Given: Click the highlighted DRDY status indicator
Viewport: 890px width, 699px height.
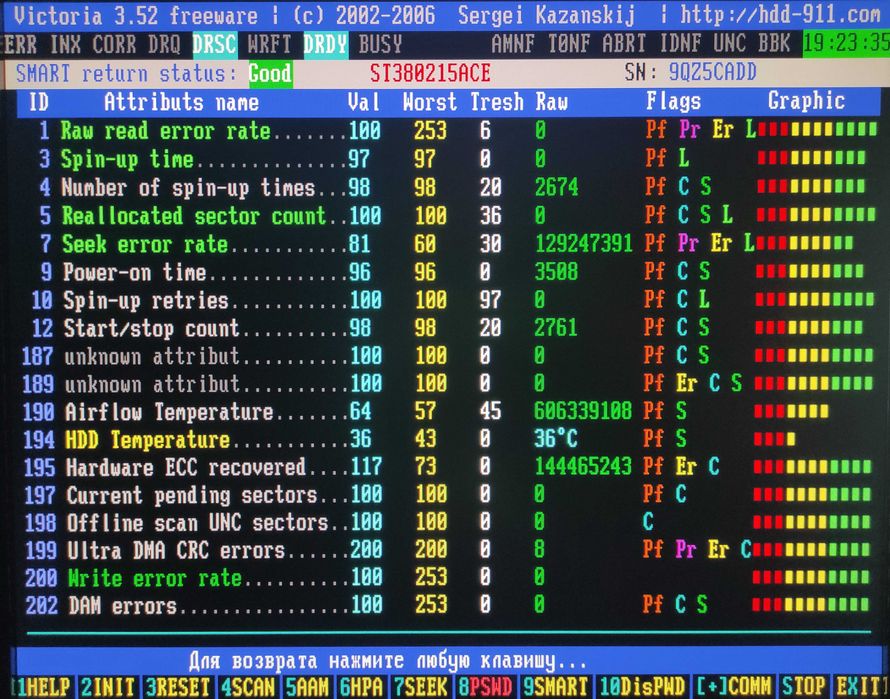Looking at the screenshot, I should point(326,44).
